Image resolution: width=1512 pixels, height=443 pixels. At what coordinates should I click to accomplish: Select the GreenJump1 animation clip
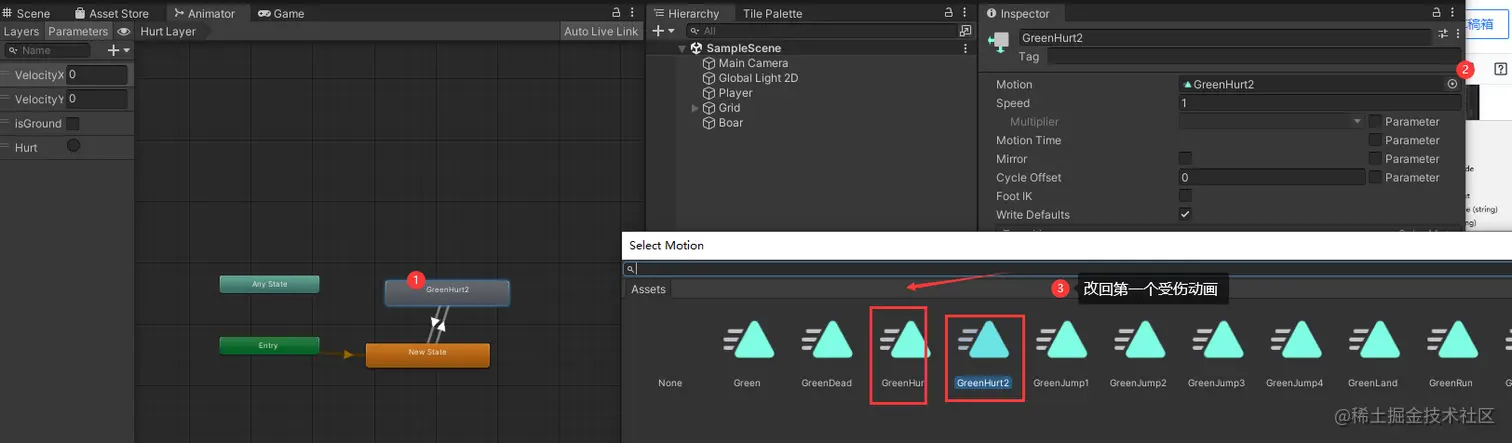pyautogui.click(x=1061, y=355)
